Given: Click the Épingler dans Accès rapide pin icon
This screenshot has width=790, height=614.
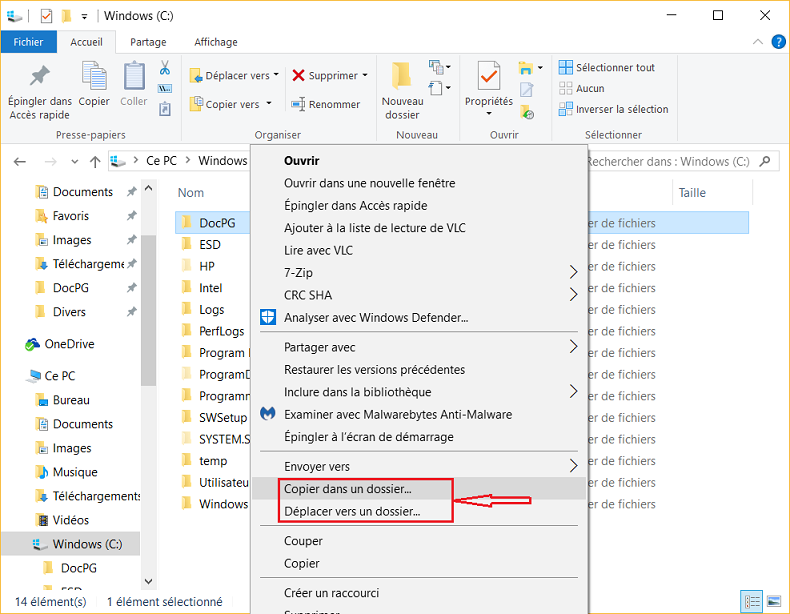Looking at the screenshot, I should tap(39, 77).
